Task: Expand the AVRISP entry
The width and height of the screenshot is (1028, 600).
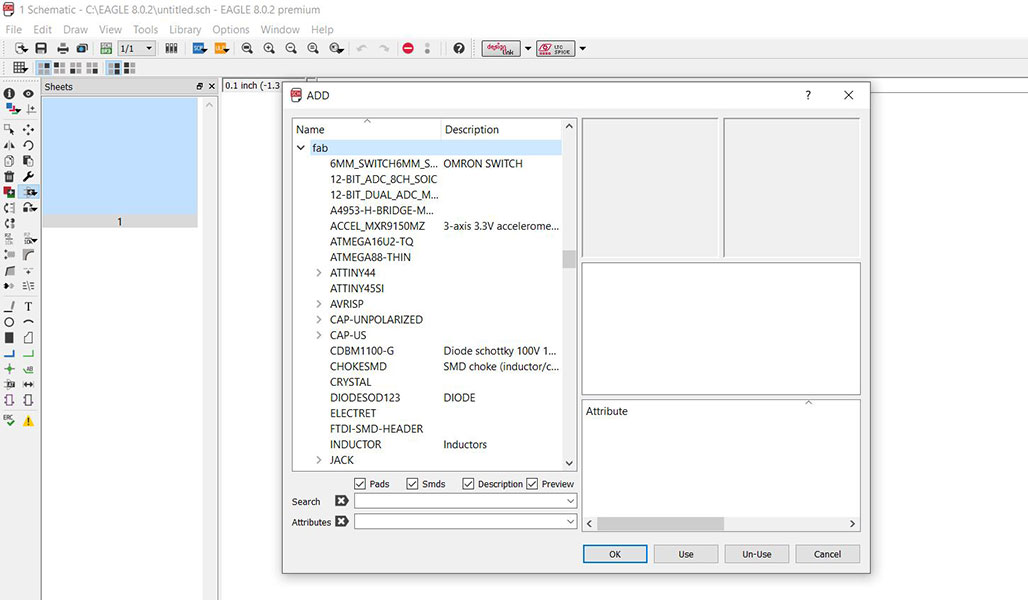Action: point(319,304)
